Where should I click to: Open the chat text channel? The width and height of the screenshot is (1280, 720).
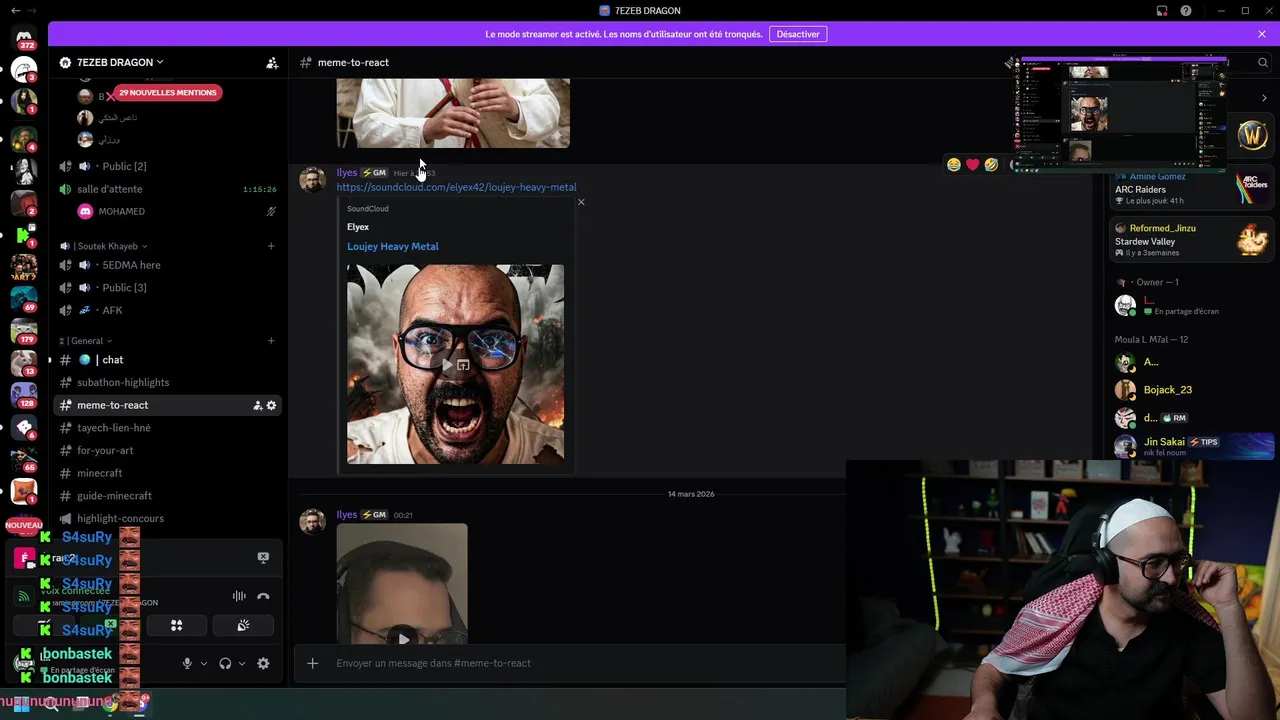pyautogui.click(x=167, y=360)
